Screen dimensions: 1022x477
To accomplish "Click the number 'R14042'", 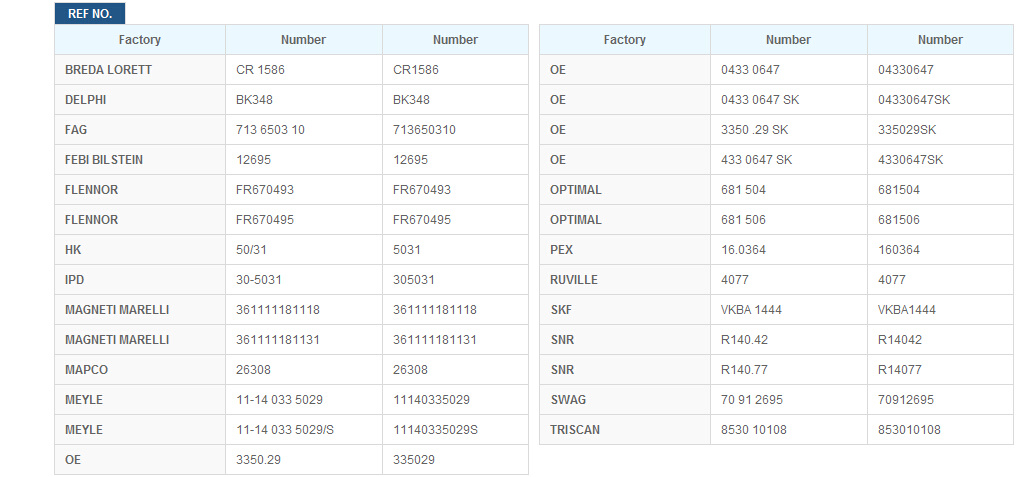I will coord(900,340).
